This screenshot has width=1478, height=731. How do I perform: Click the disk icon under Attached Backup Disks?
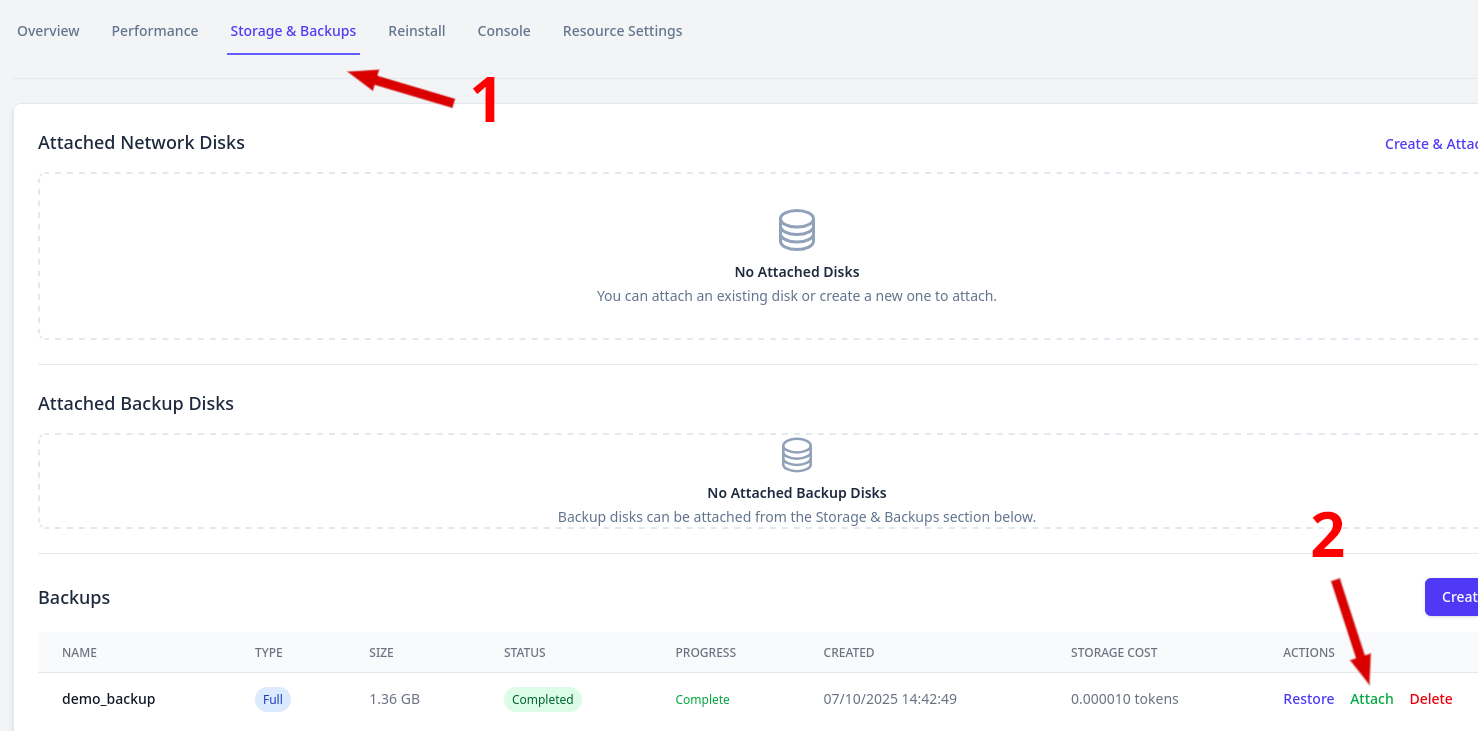796,455
